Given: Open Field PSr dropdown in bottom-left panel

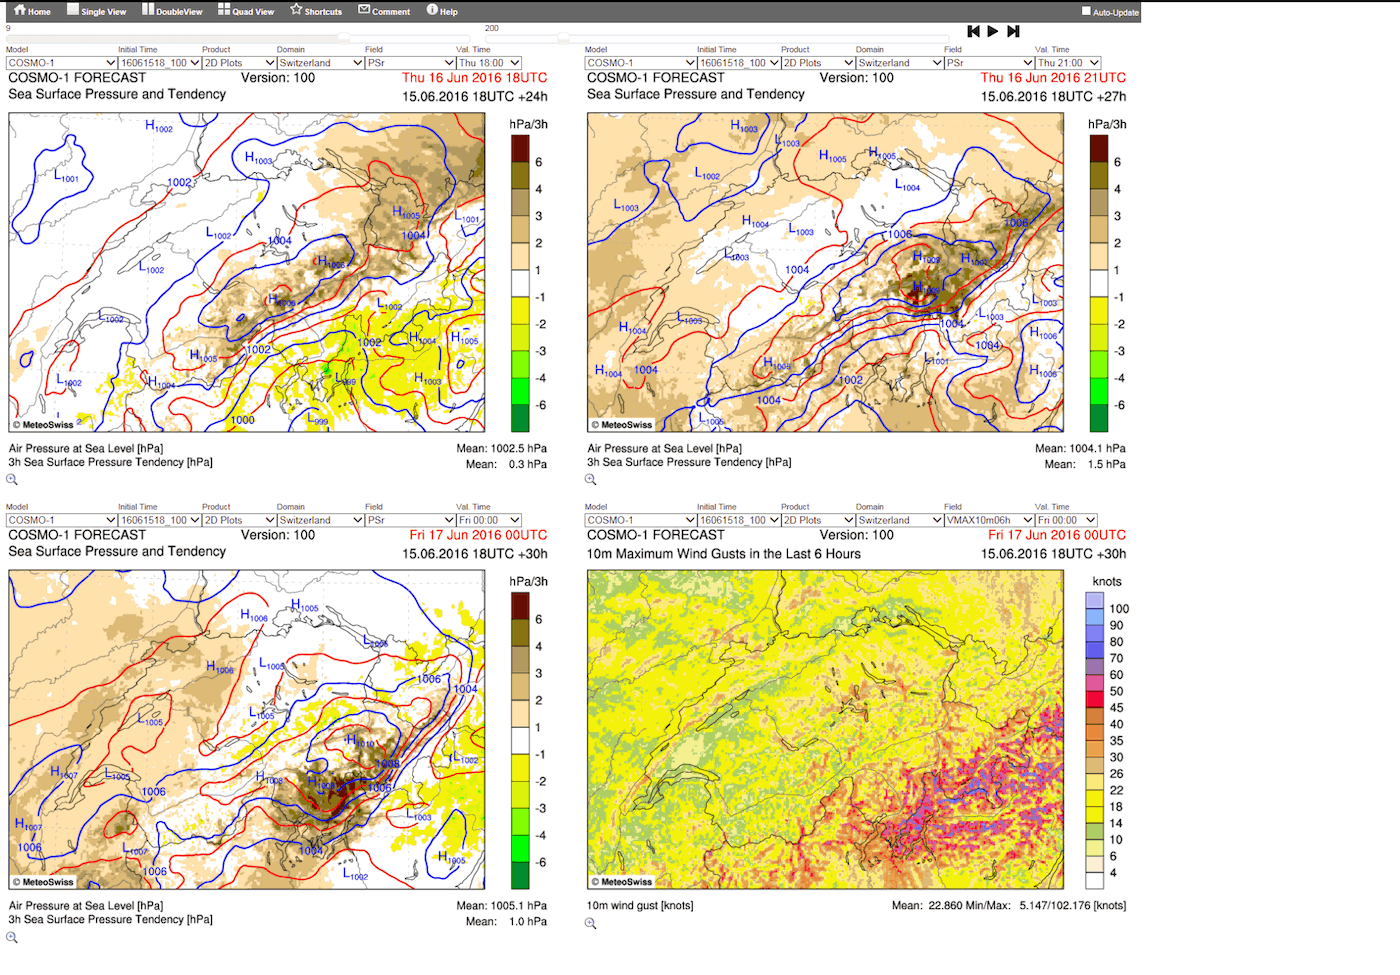Looking at the screenshot, I should (x=410, y=520).
